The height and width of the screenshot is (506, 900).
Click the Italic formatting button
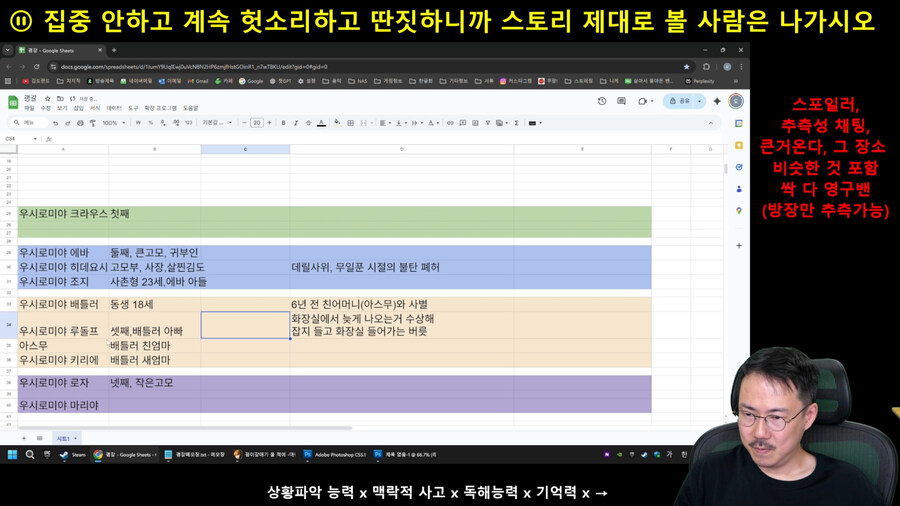coord(296,123)
